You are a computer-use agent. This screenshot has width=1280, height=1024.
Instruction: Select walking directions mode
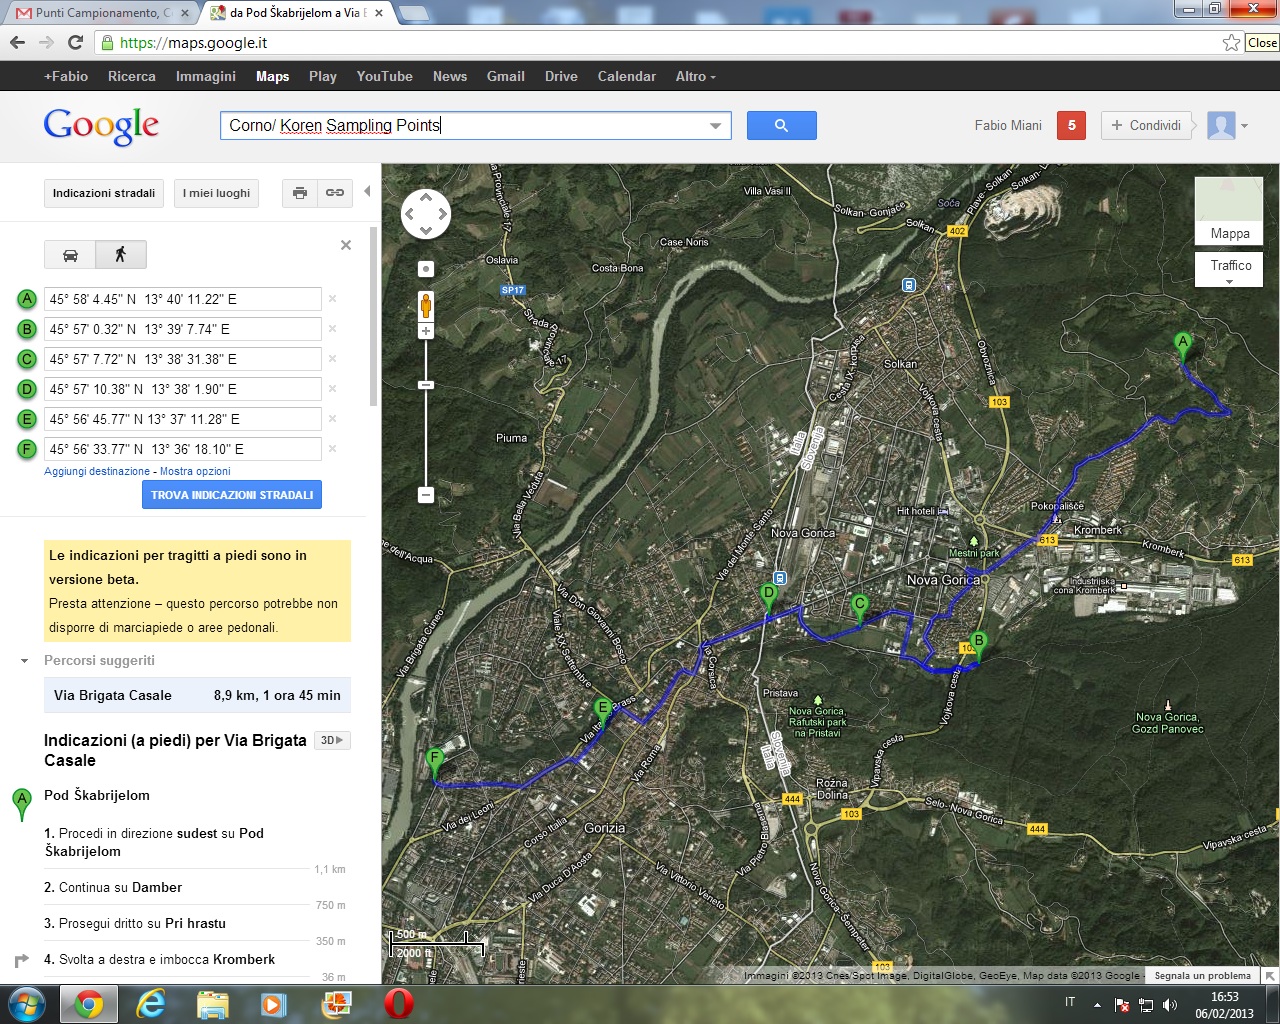pos(121,255)
